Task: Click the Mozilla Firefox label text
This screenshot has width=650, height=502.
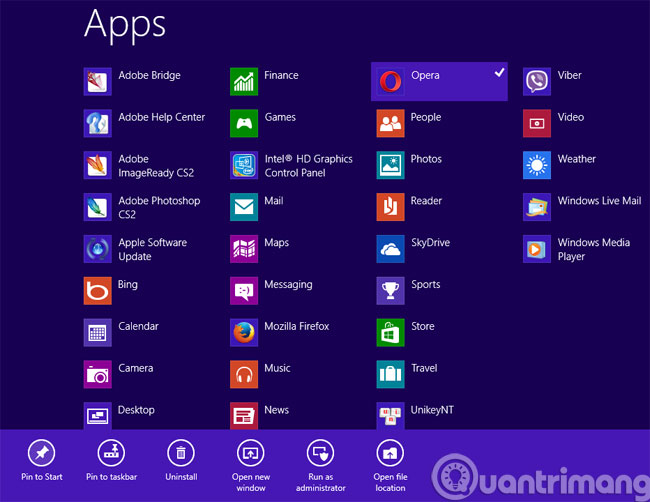Action: 297,327
